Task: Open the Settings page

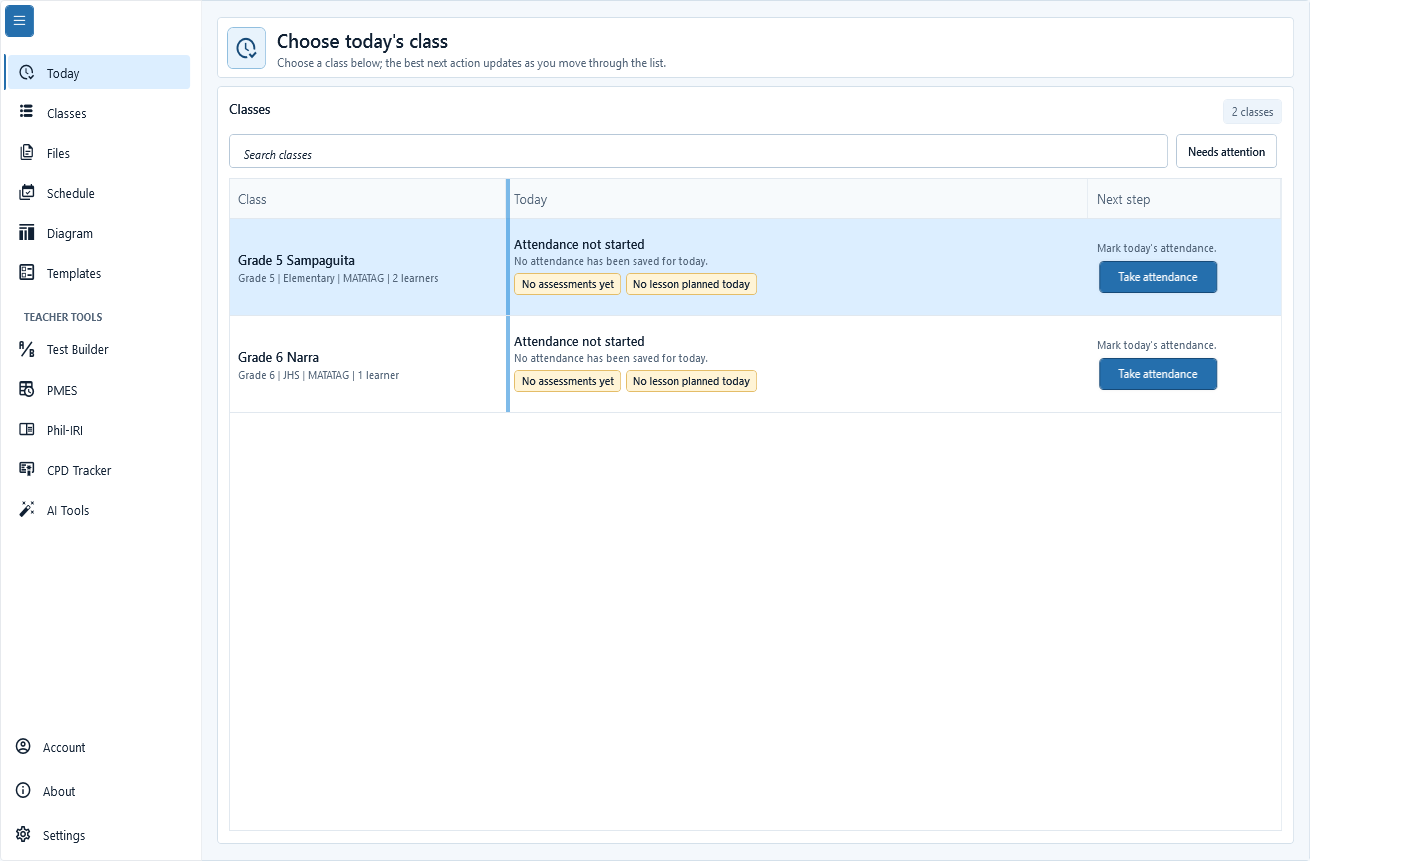Action: coord(97,835)
